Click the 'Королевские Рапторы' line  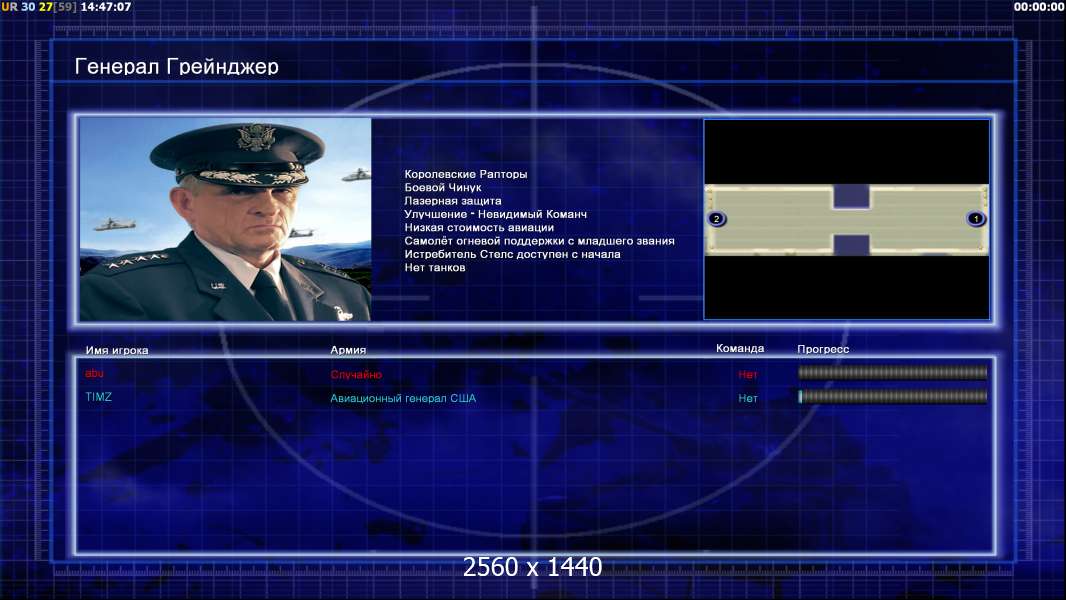click(466, 174)
